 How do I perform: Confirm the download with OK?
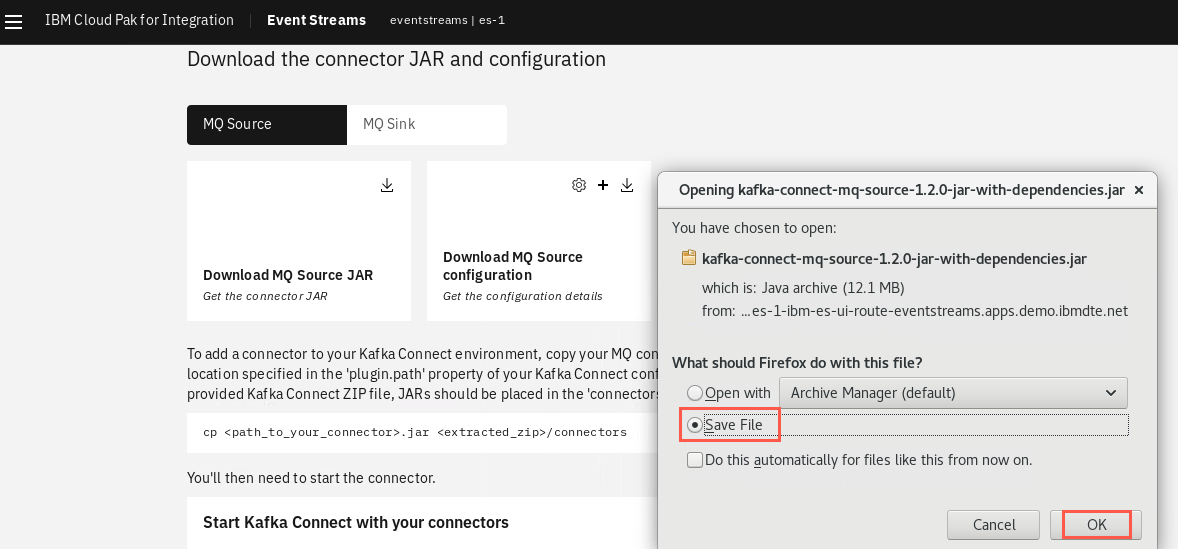1097,524
